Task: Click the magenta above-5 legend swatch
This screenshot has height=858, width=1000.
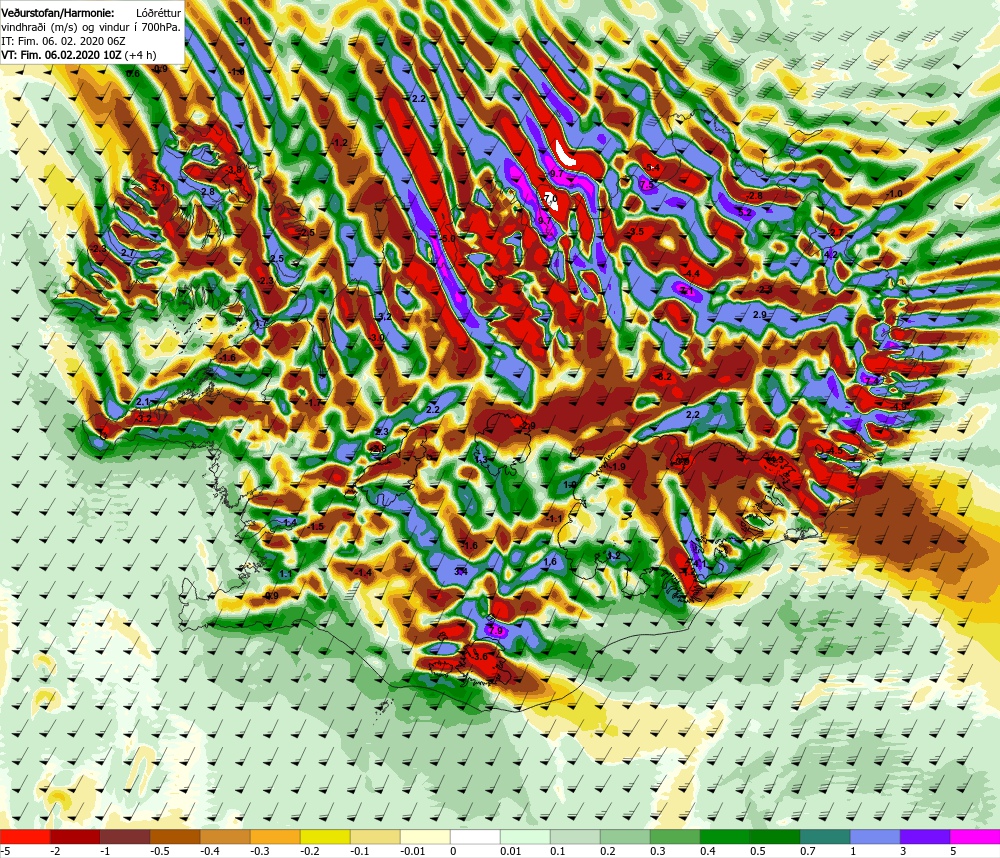Action: pyautogui.click(x=975, y=837)
